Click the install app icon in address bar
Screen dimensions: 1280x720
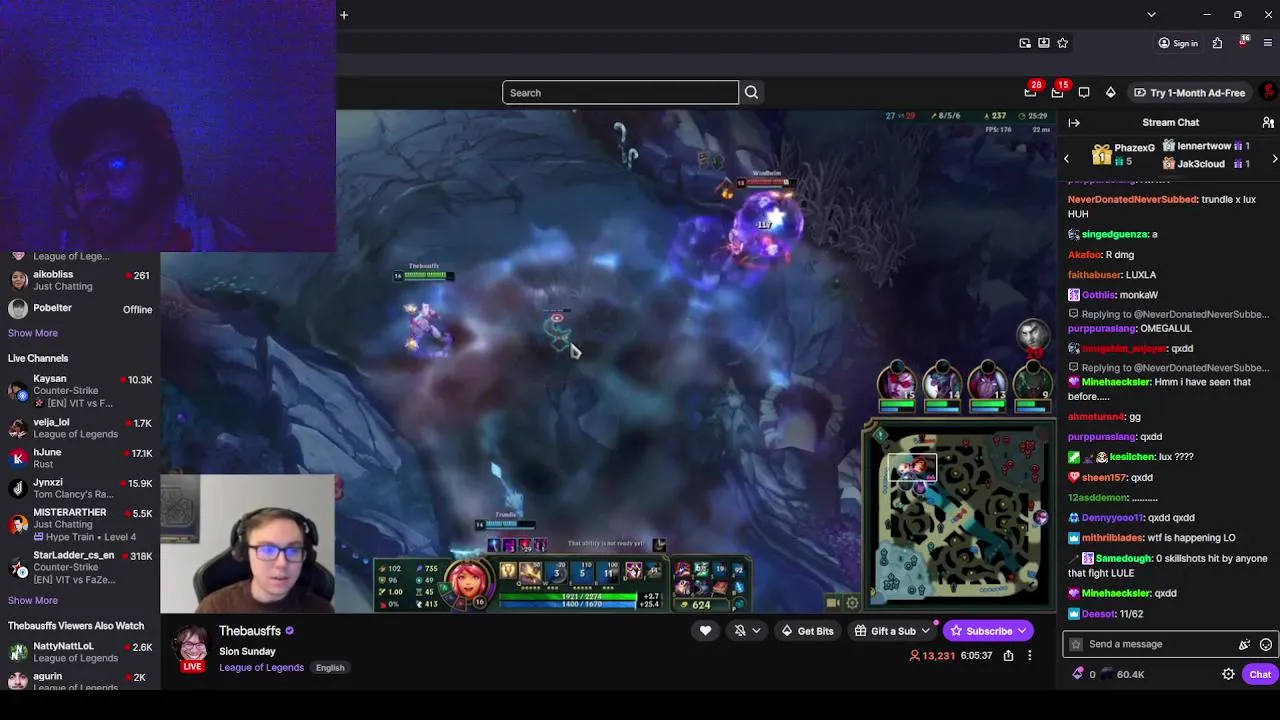(1044, 43)
